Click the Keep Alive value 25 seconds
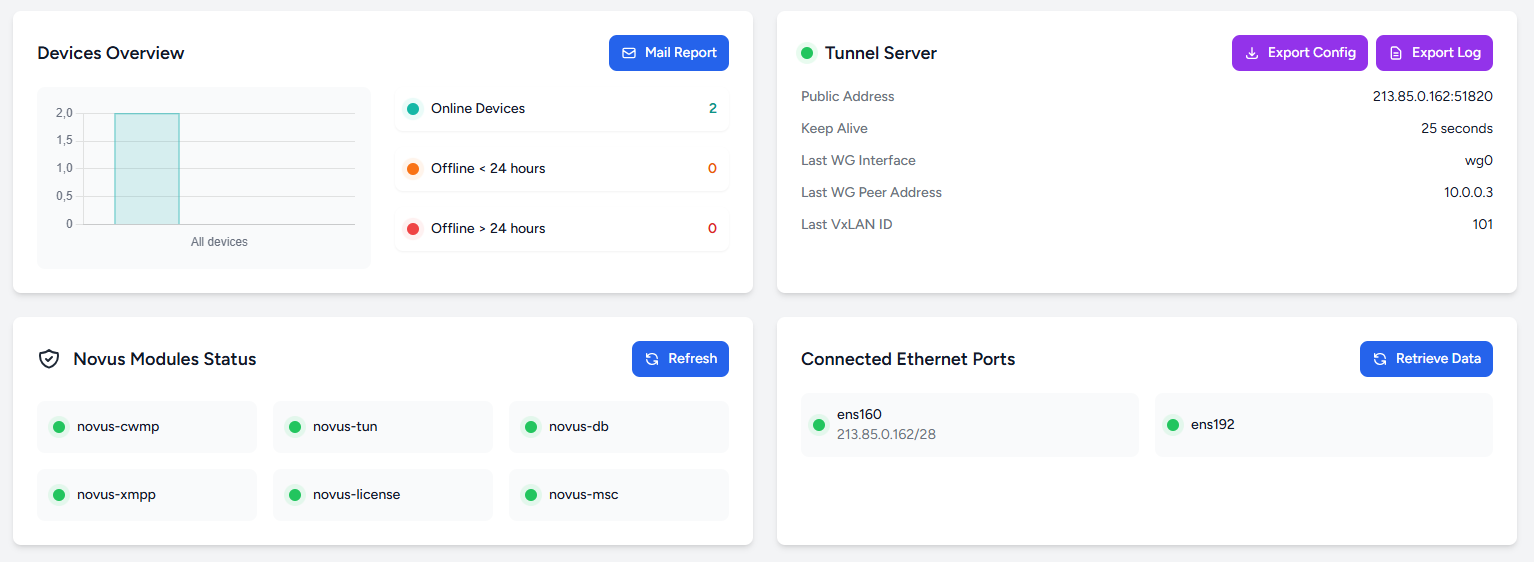 1457,129
